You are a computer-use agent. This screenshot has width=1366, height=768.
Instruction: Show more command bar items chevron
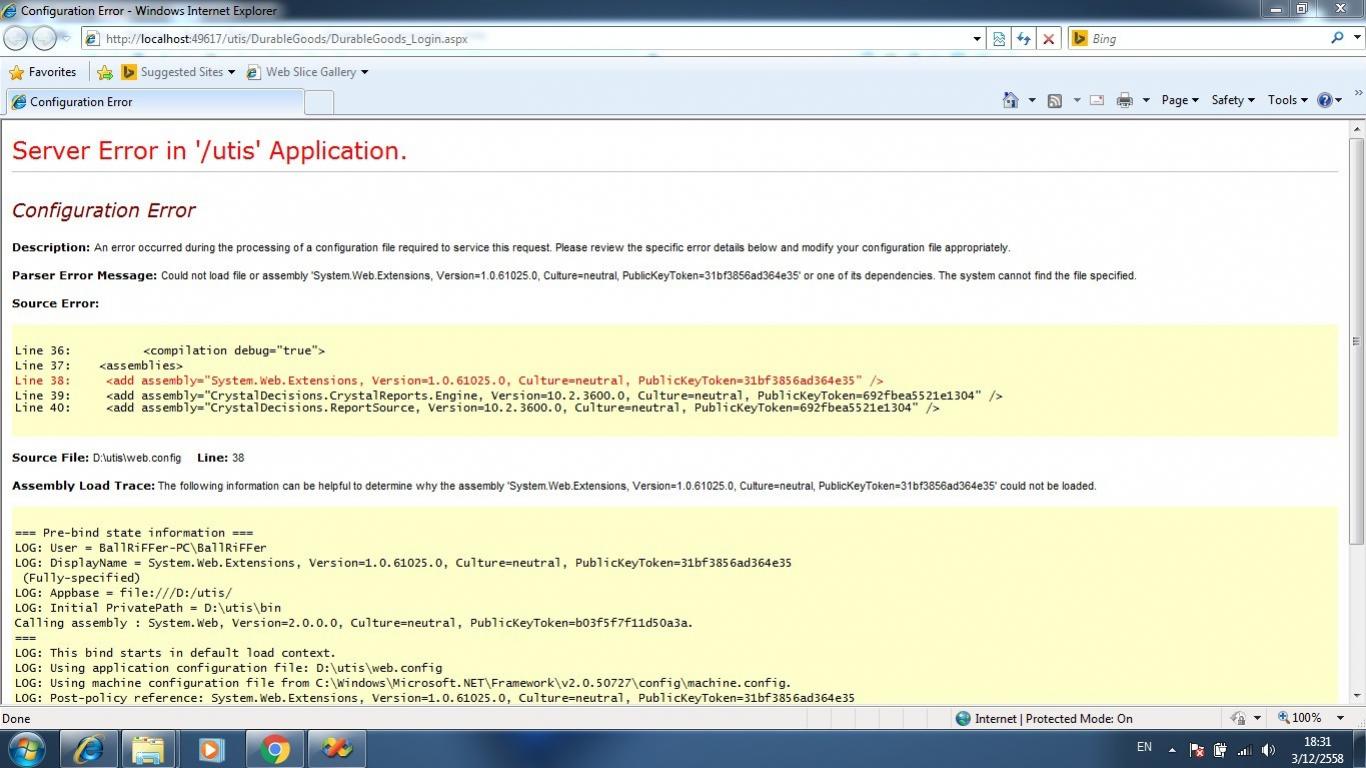(1358, 93)
